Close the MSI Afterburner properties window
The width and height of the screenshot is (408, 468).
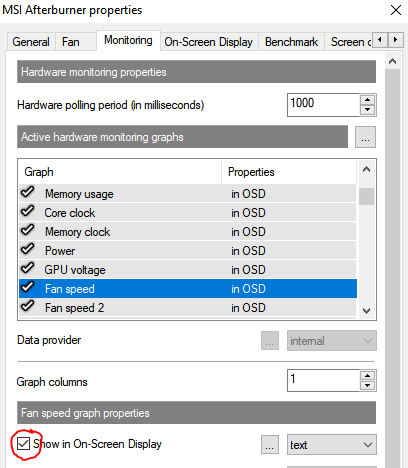tap(396, 10)
